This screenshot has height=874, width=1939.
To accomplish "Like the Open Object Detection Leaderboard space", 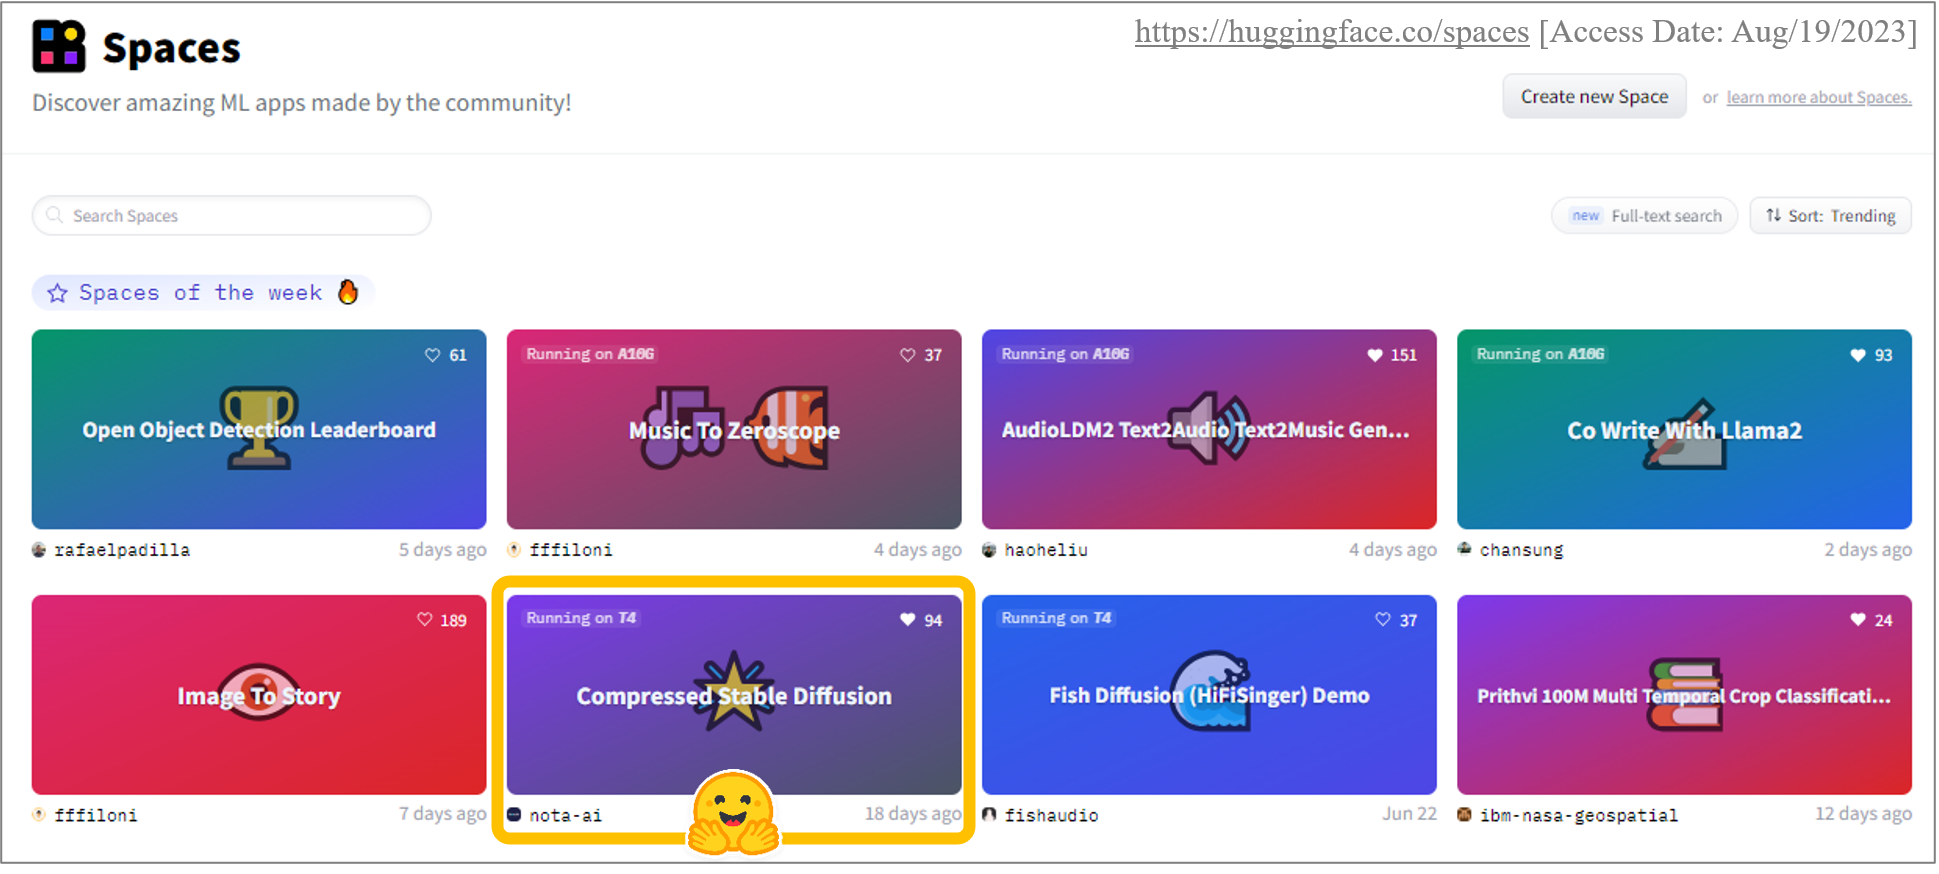I will pyautogui.click(x=432, y=355).
